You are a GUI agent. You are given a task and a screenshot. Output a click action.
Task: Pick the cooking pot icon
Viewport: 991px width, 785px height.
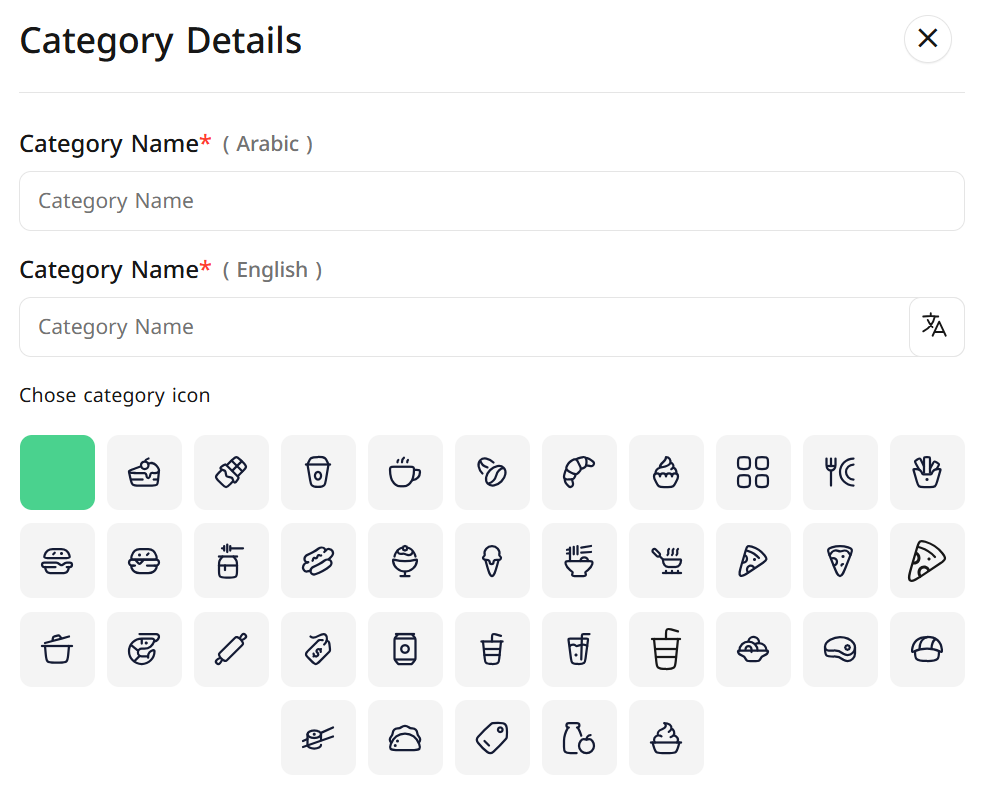57,649
